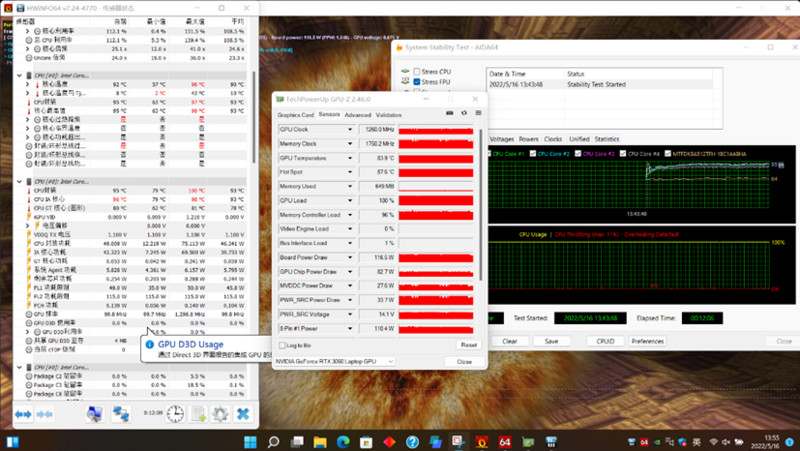800x451 pixels.
Task: Click AIDA64 Save button
Action: point(552,341)
